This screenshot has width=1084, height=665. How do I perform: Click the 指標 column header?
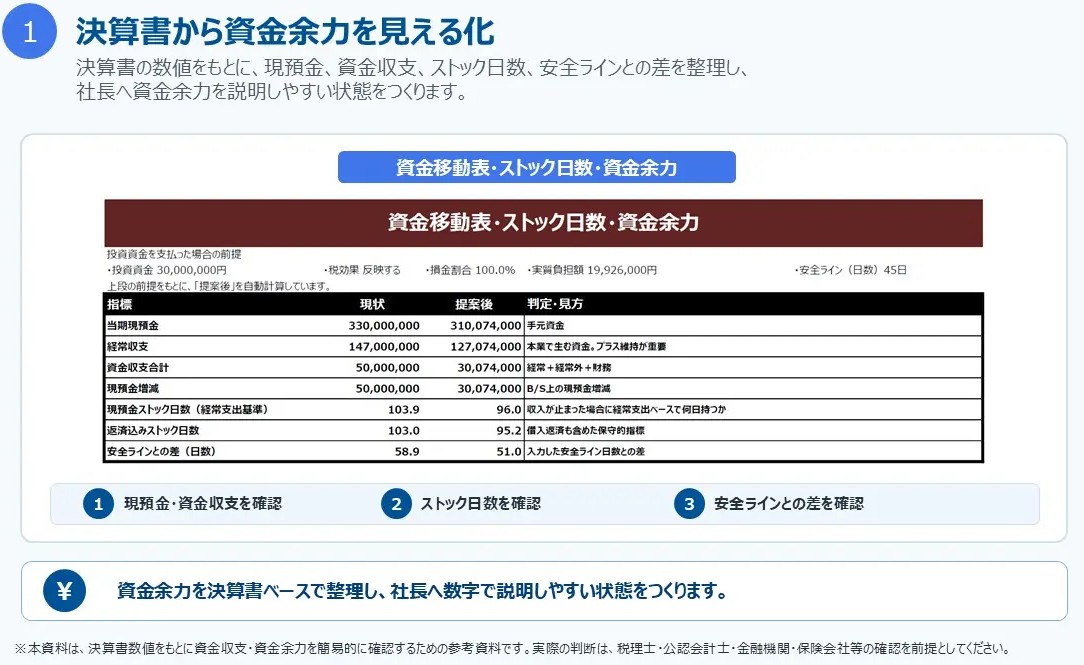(120, 304)
